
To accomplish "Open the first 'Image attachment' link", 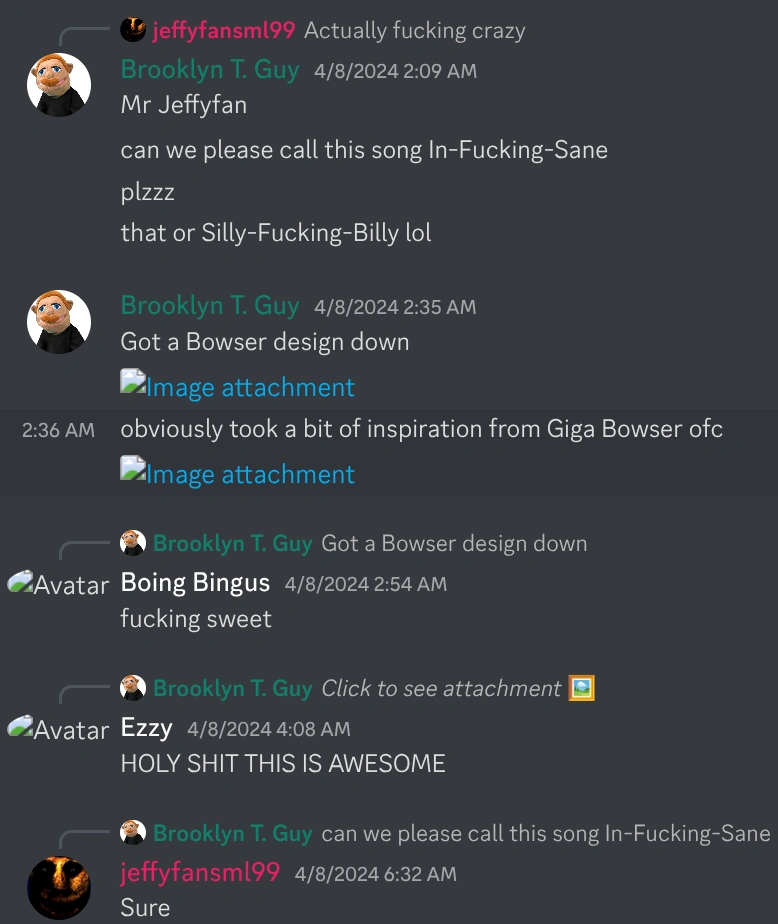I will click(238, 386).
